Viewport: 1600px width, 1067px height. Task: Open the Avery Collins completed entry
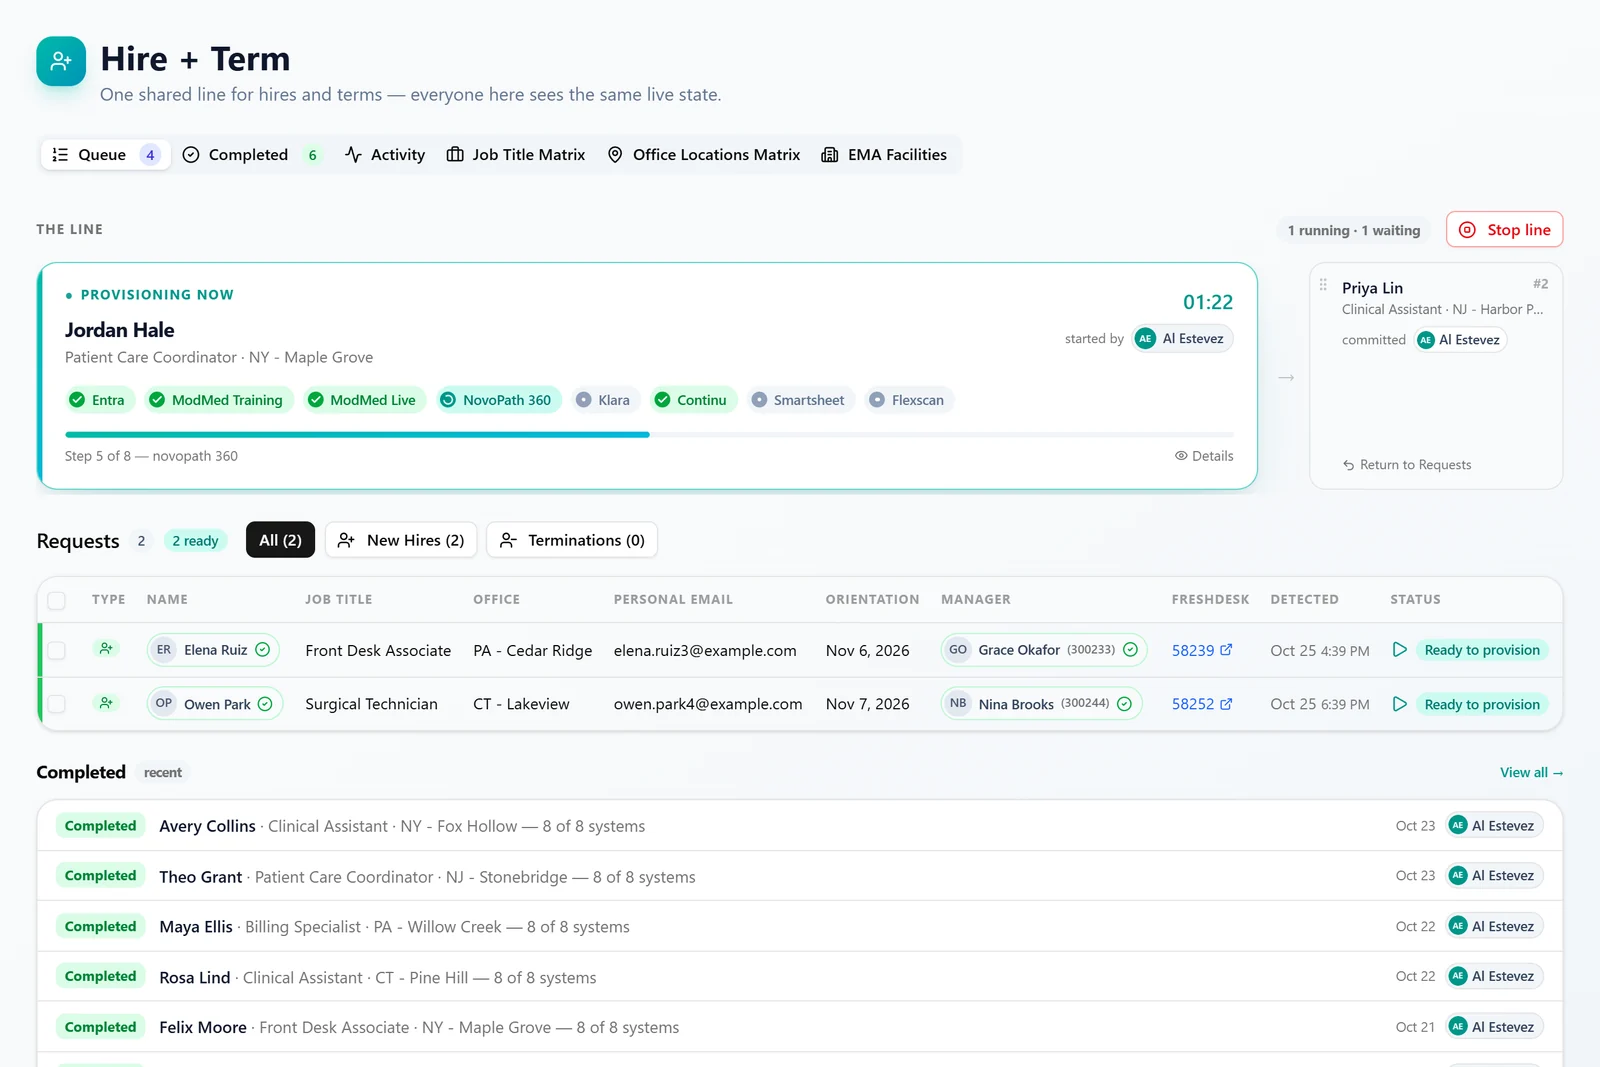click(800, 826)
